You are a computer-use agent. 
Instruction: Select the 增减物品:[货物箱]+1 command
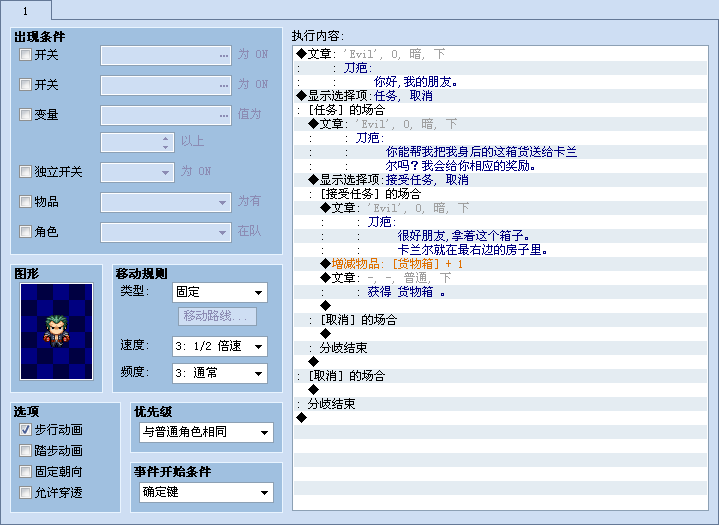click(x=501, y=264)
